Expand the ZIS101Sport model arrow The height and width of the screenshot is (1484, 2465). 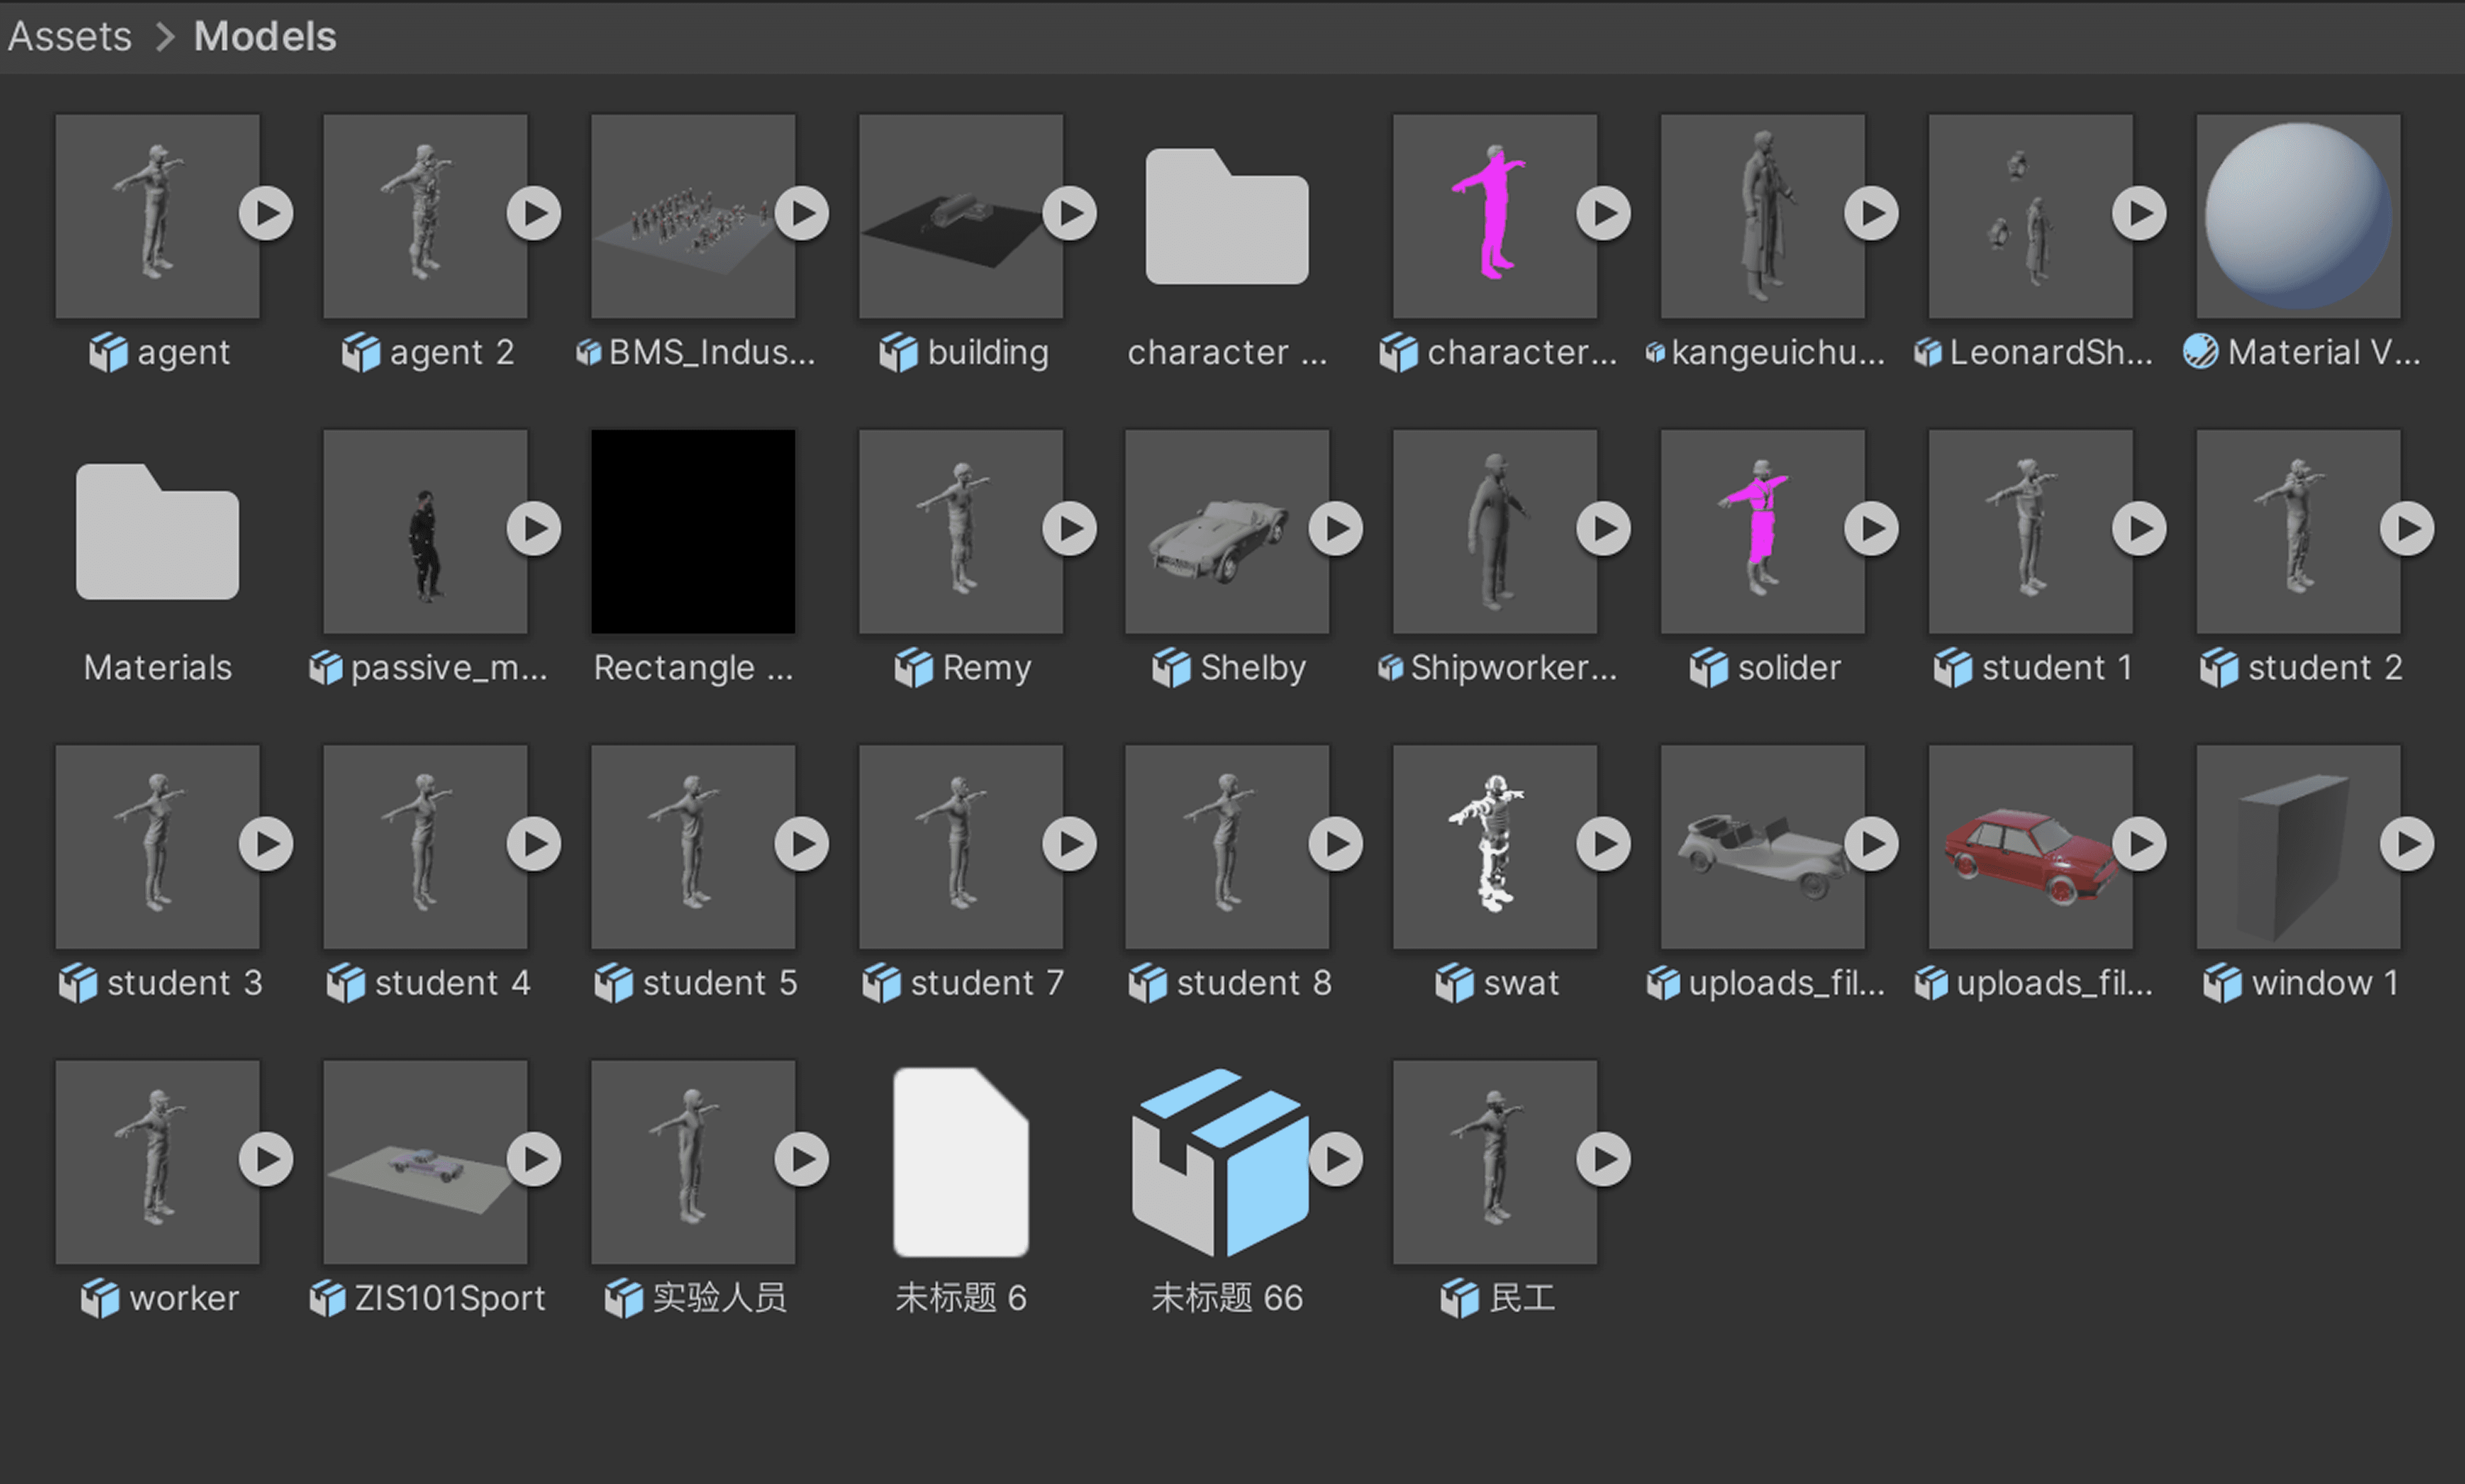[534, 1159]
